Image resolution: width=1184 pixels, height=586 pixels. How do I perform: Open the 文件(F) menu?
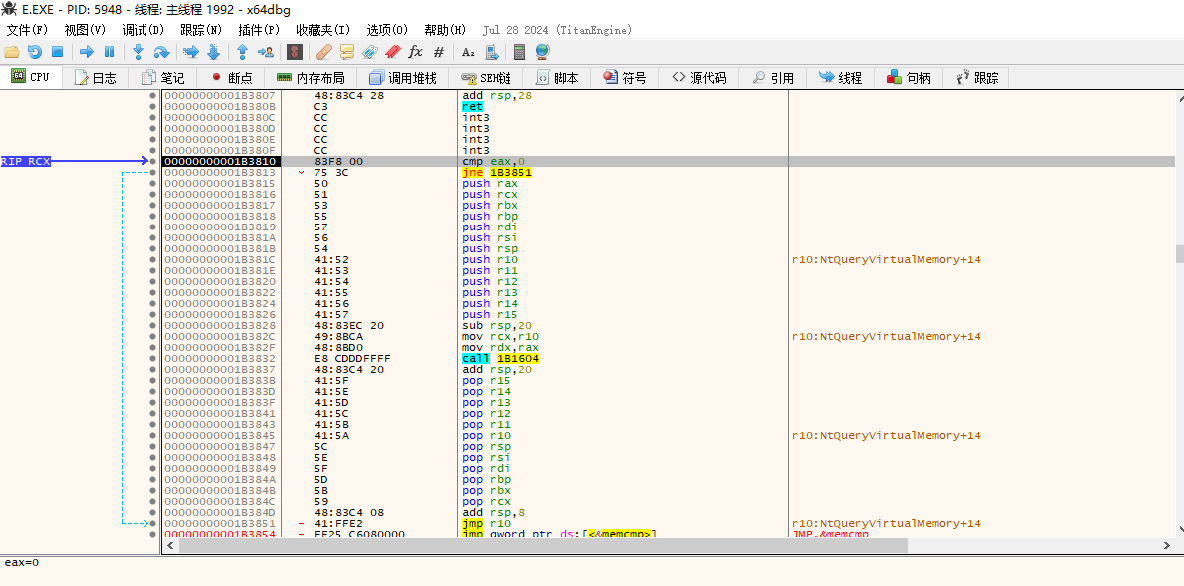27,30
